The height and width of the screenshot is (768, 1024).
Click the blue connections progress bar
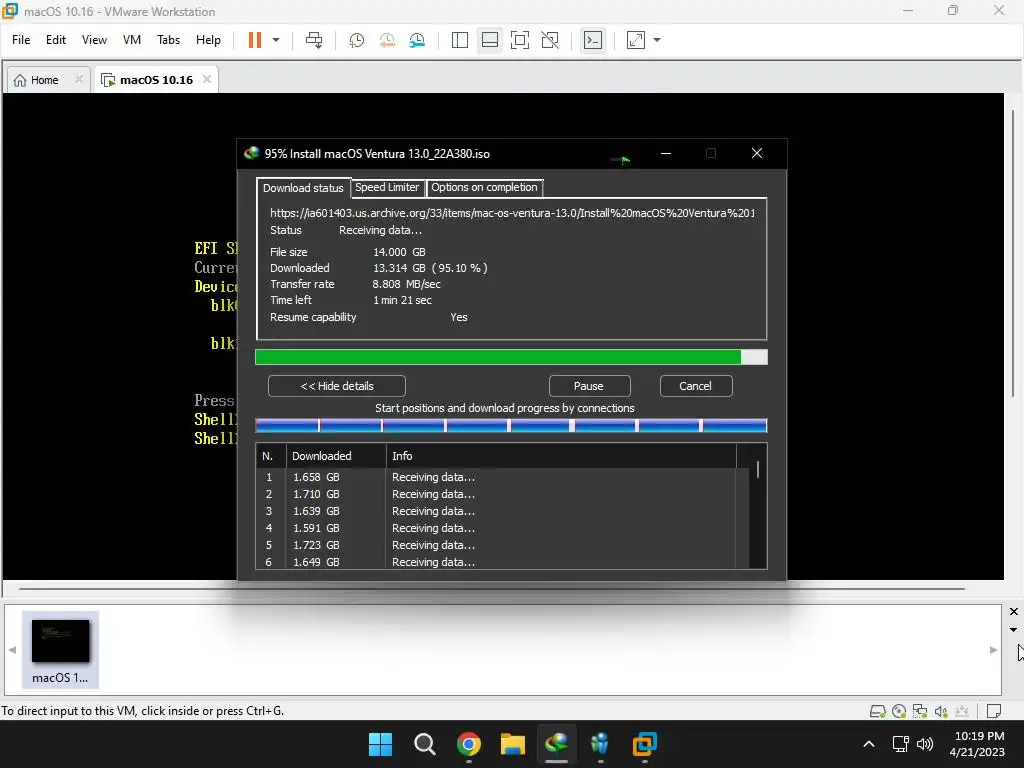click(x=511, y=426)
